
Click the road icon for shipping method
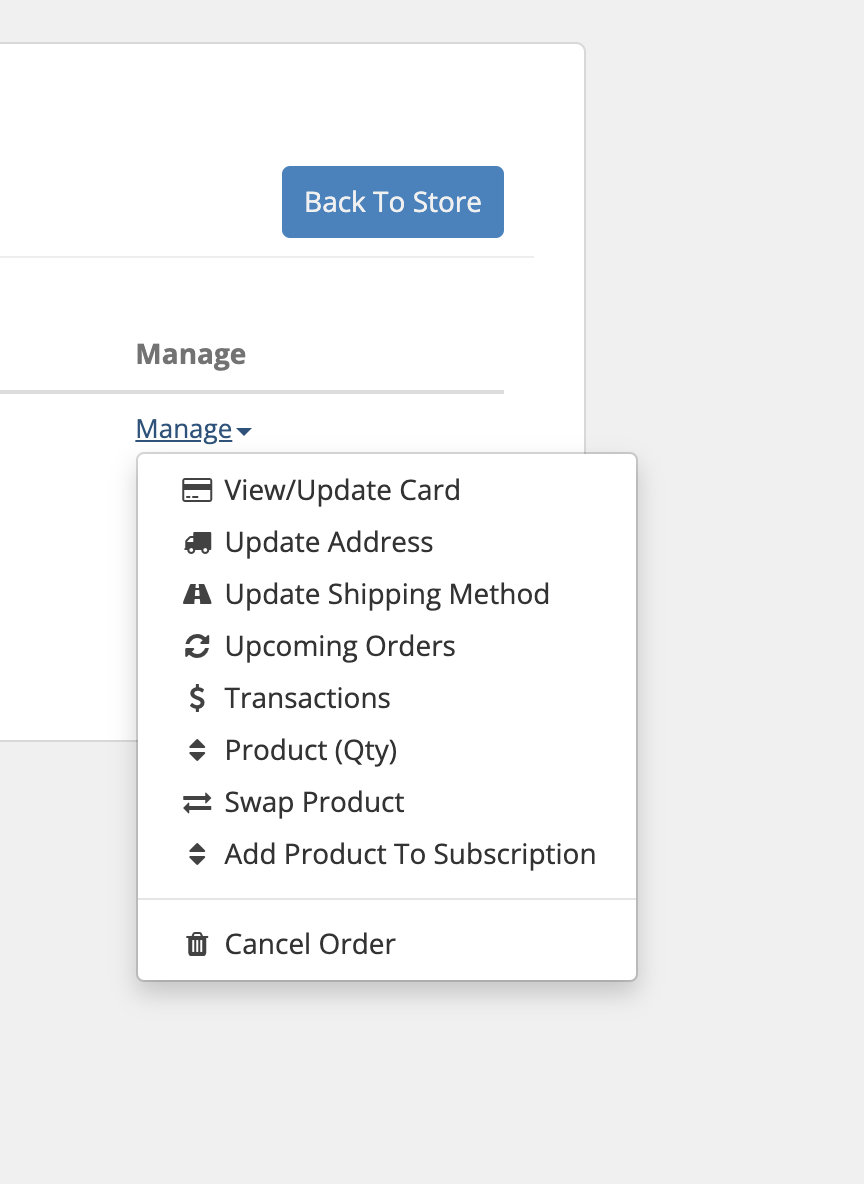[x=197, y=595]
